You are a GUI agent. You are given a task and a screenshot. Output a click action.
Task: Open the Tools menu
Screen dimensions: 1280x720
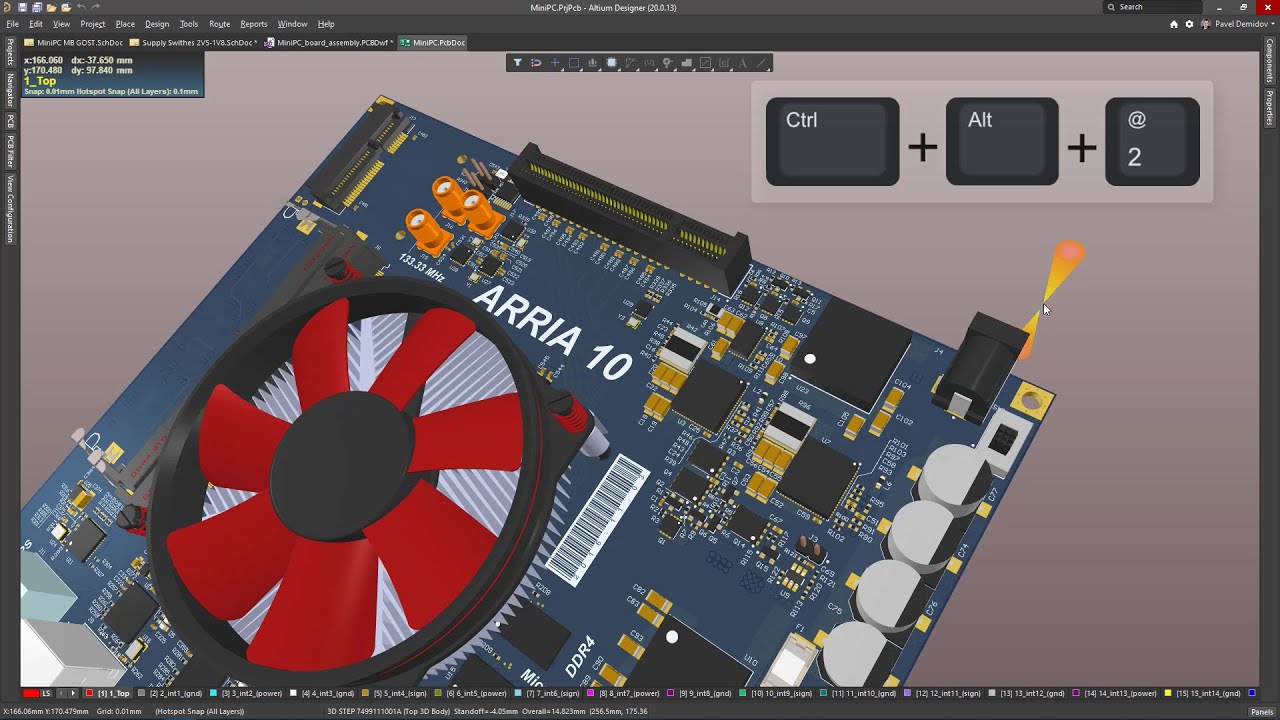189,24
